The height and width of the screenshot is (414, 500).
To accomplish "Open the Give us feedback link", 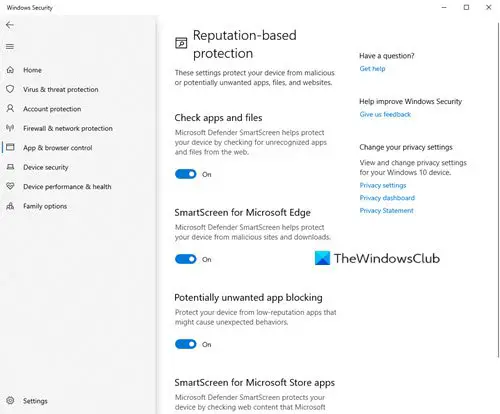I will pos(385,114).
